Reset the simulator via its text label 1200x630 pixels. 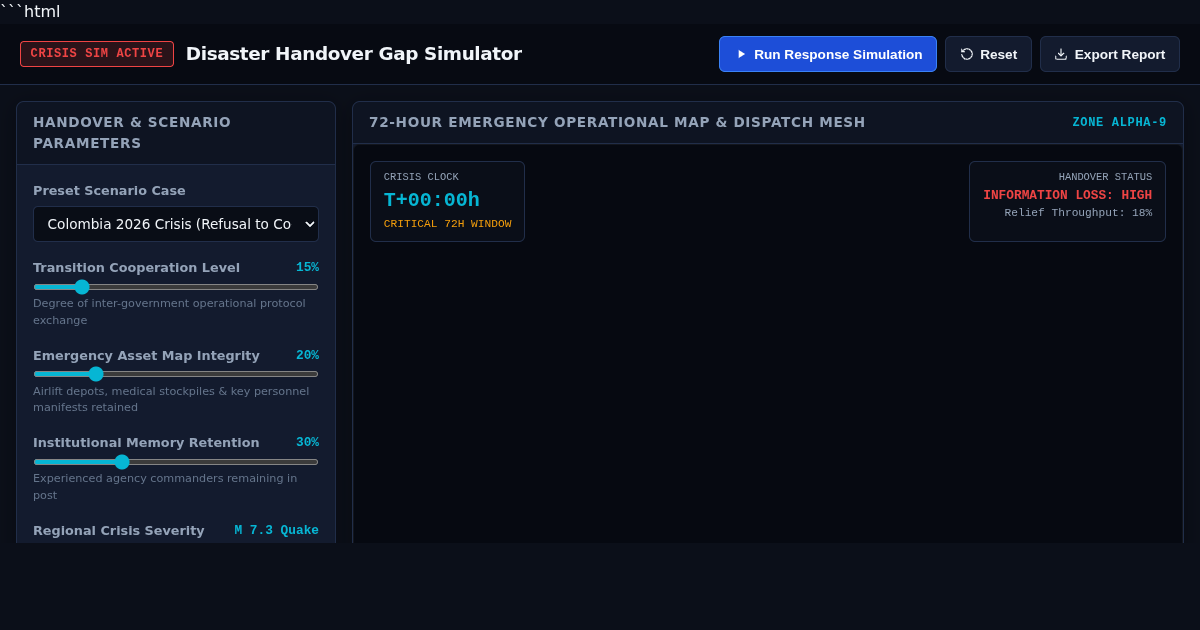tap(998, 54)
